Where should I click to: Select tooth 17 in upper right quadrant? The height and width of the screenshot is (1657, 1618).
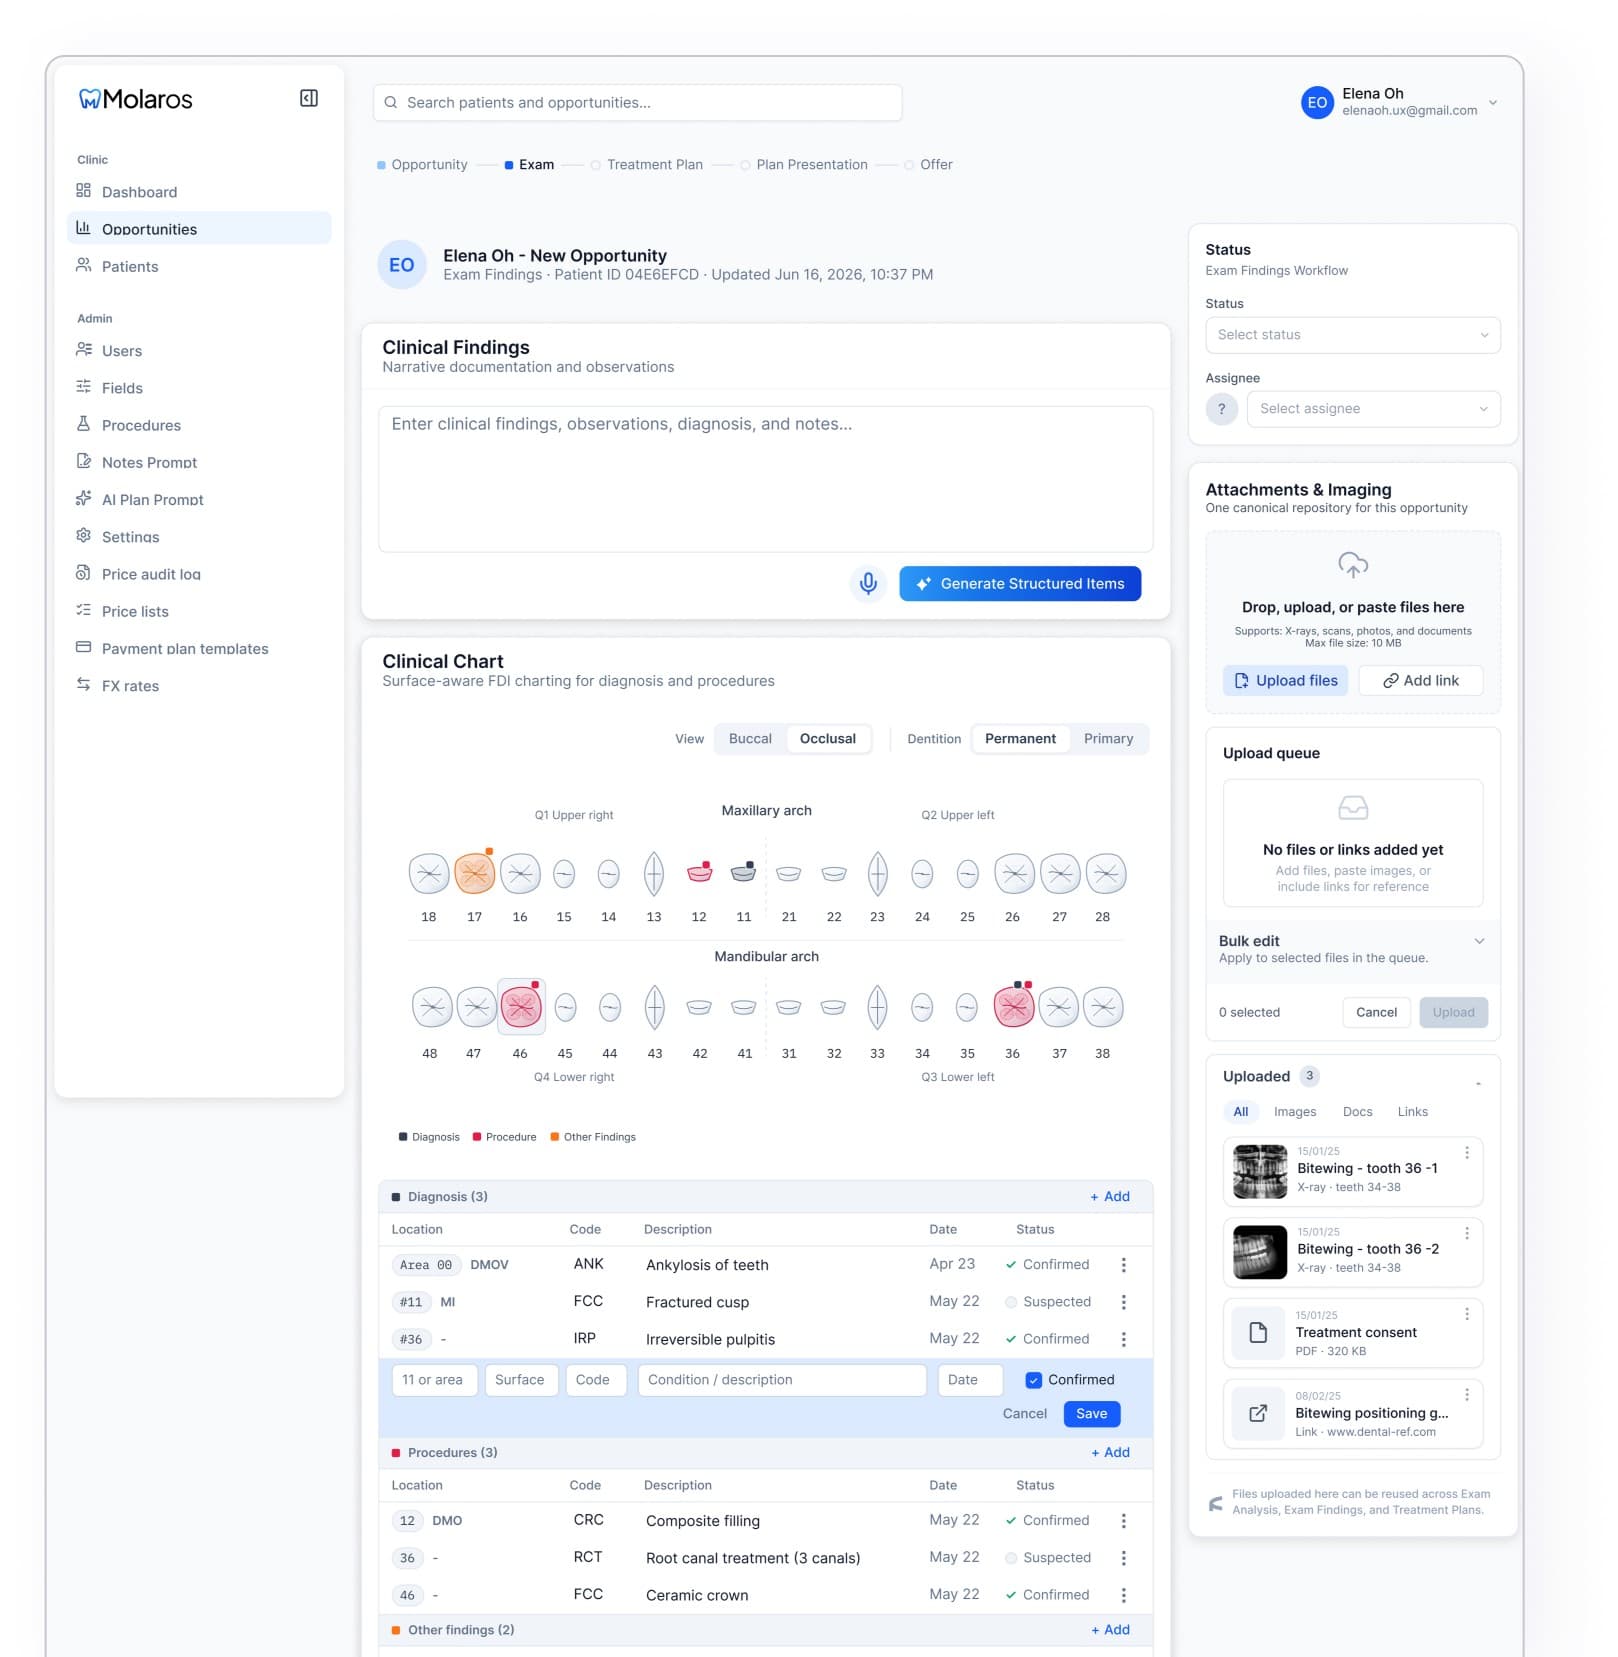[474, 873]
